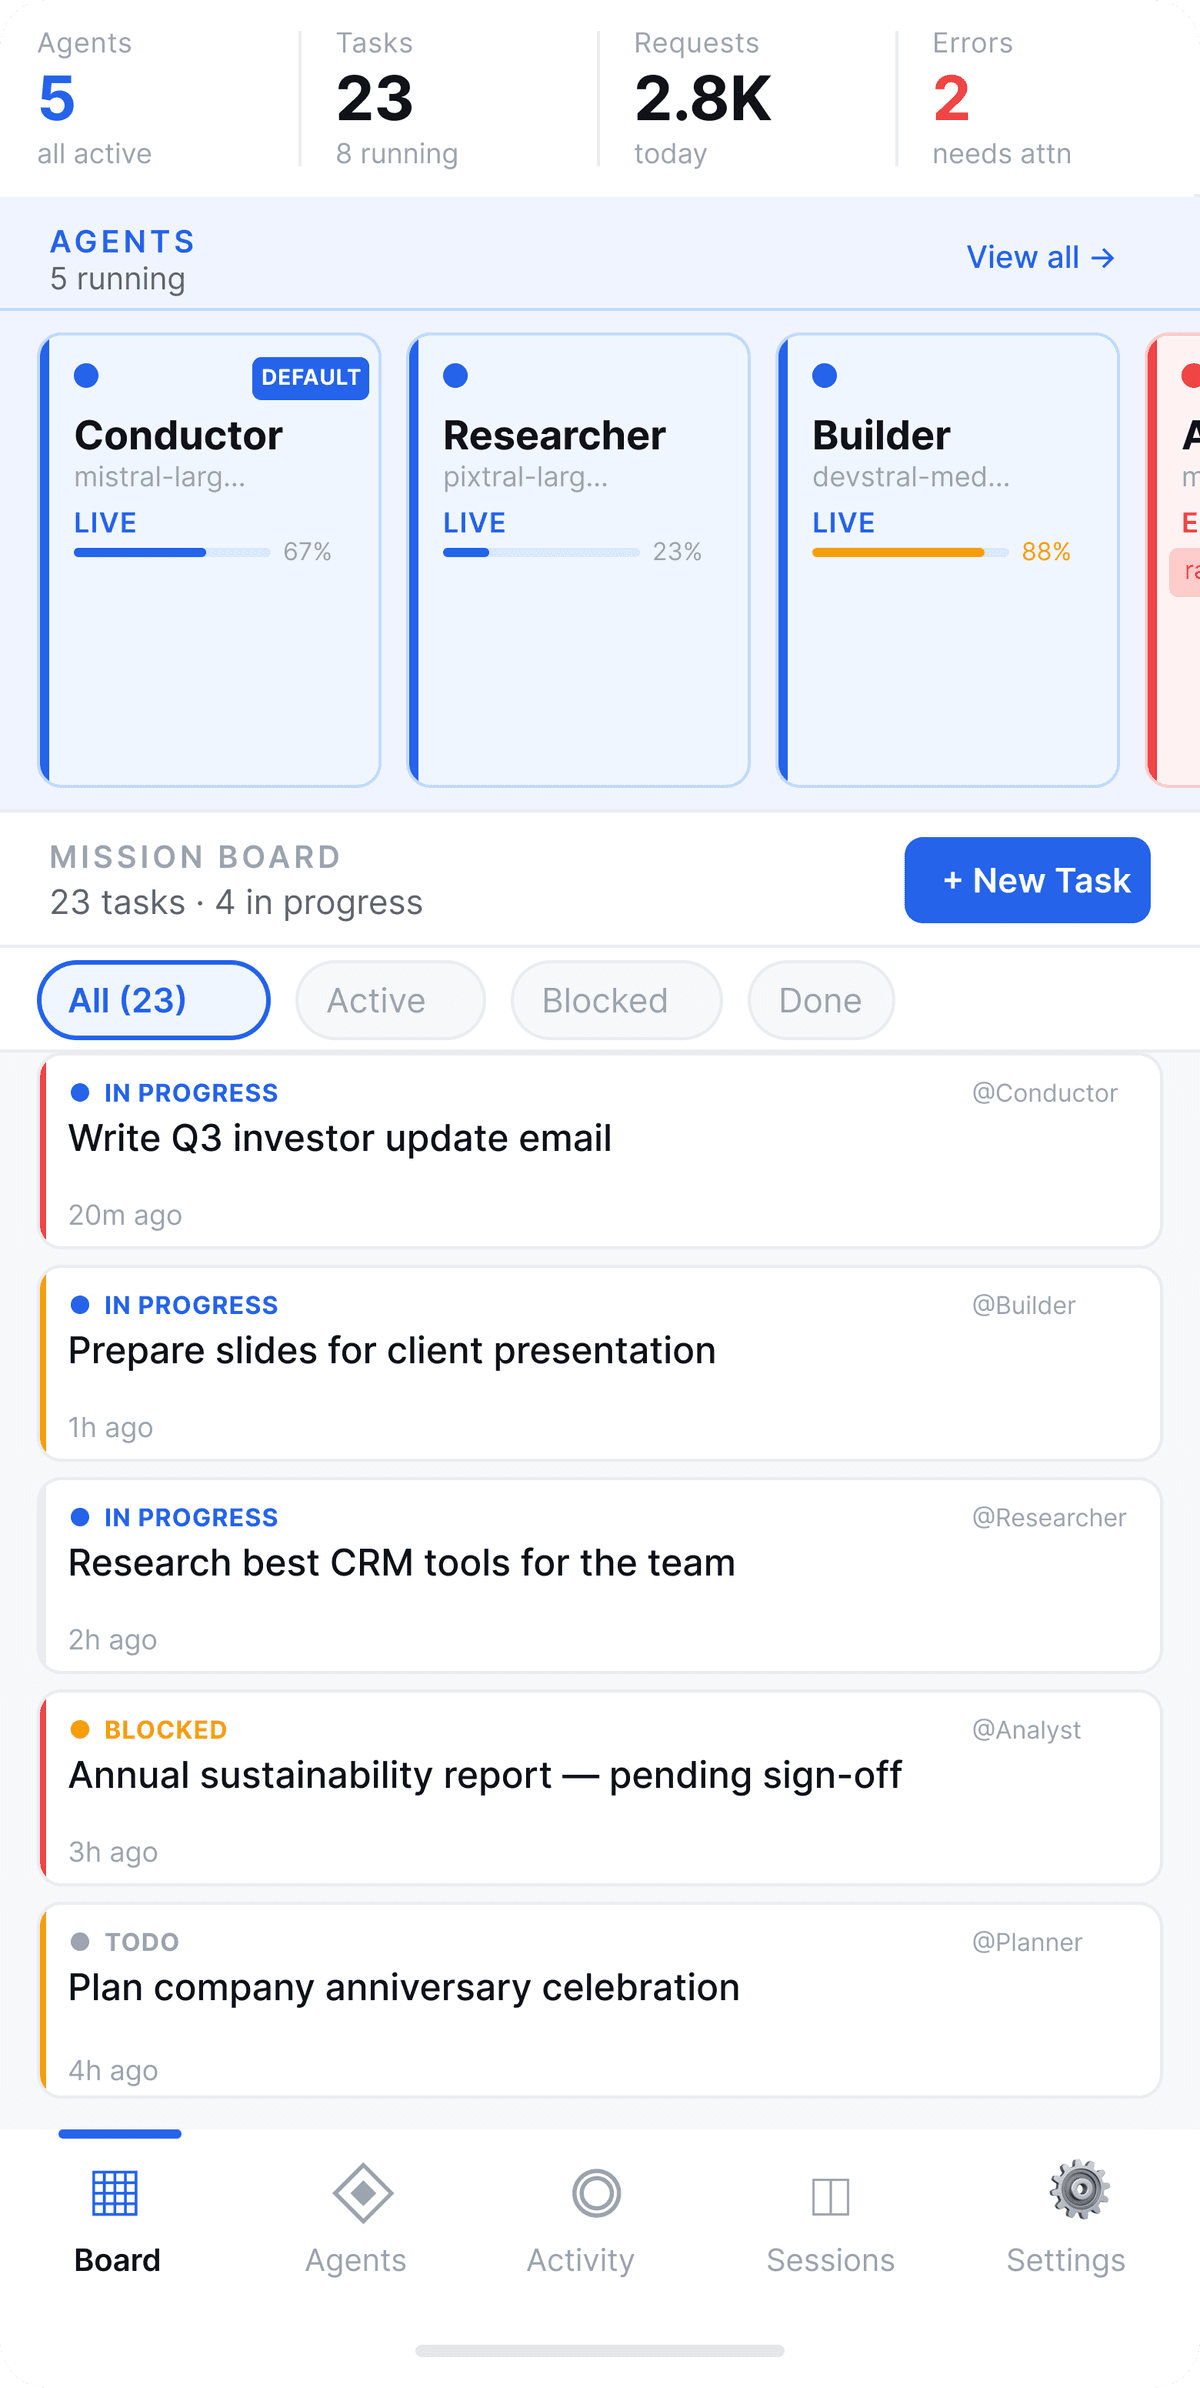Toggle the Blocked tasks filter
Screen dimensions: 1200x2388
pos(615,1000)
